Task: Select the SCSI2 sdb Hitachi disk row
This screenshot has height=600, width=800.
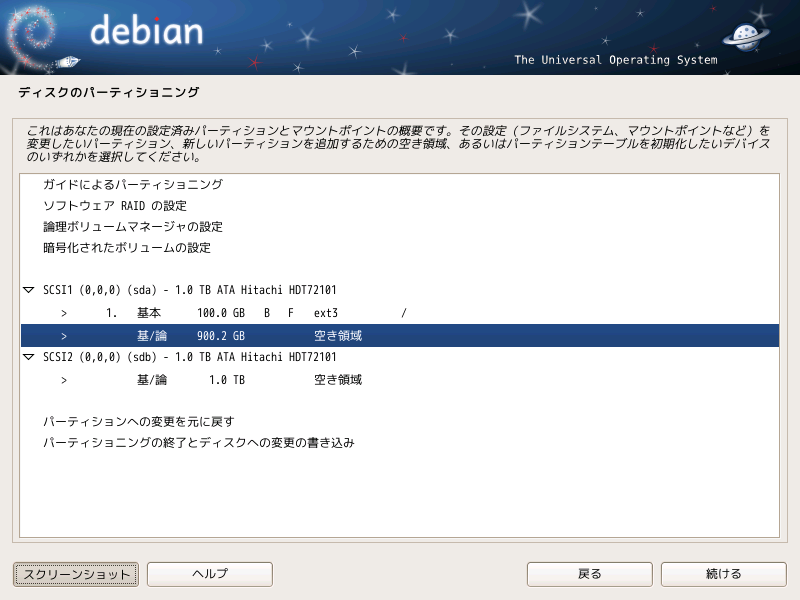Action: [x=399, y=357]
